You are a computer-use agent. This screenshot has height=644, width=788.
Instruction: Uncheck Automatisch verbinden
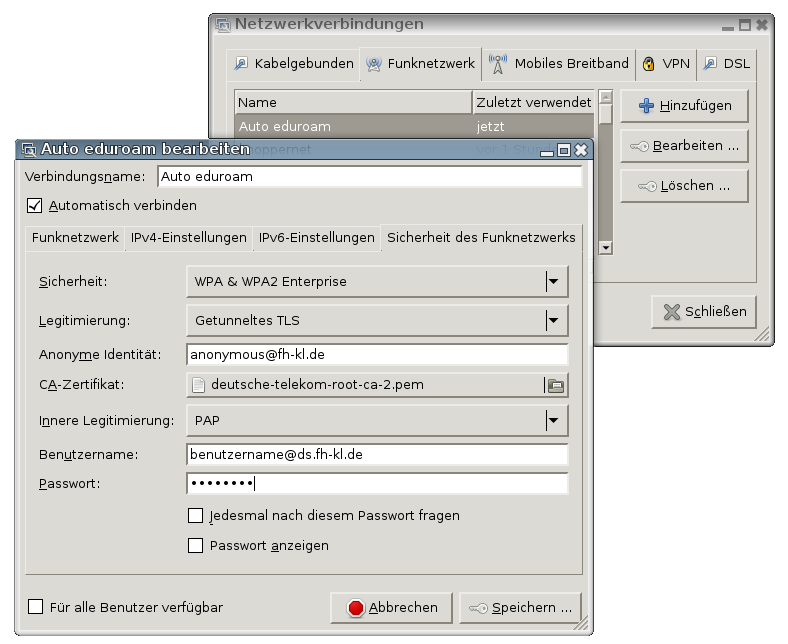[35, 206]
